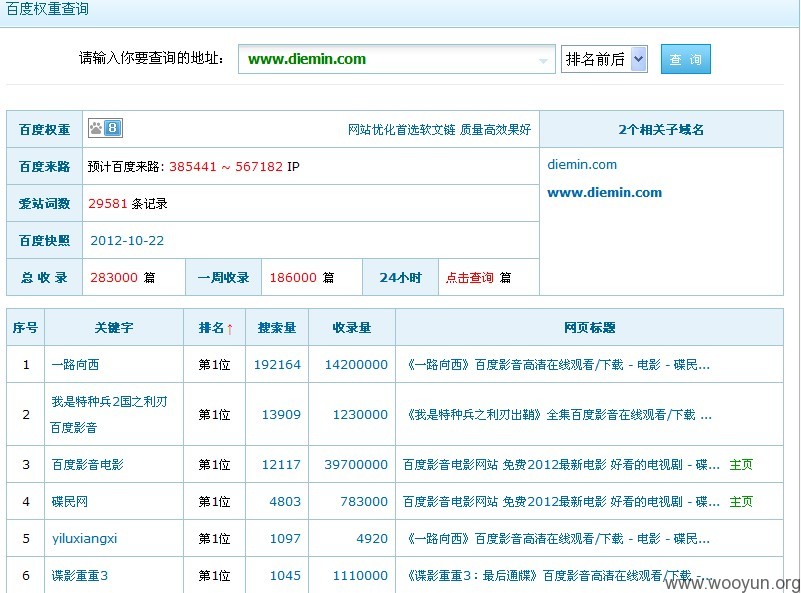Open row 5 《一路向西》 page title
Viewport: 801px width, 593px height.
click(557, 538)
